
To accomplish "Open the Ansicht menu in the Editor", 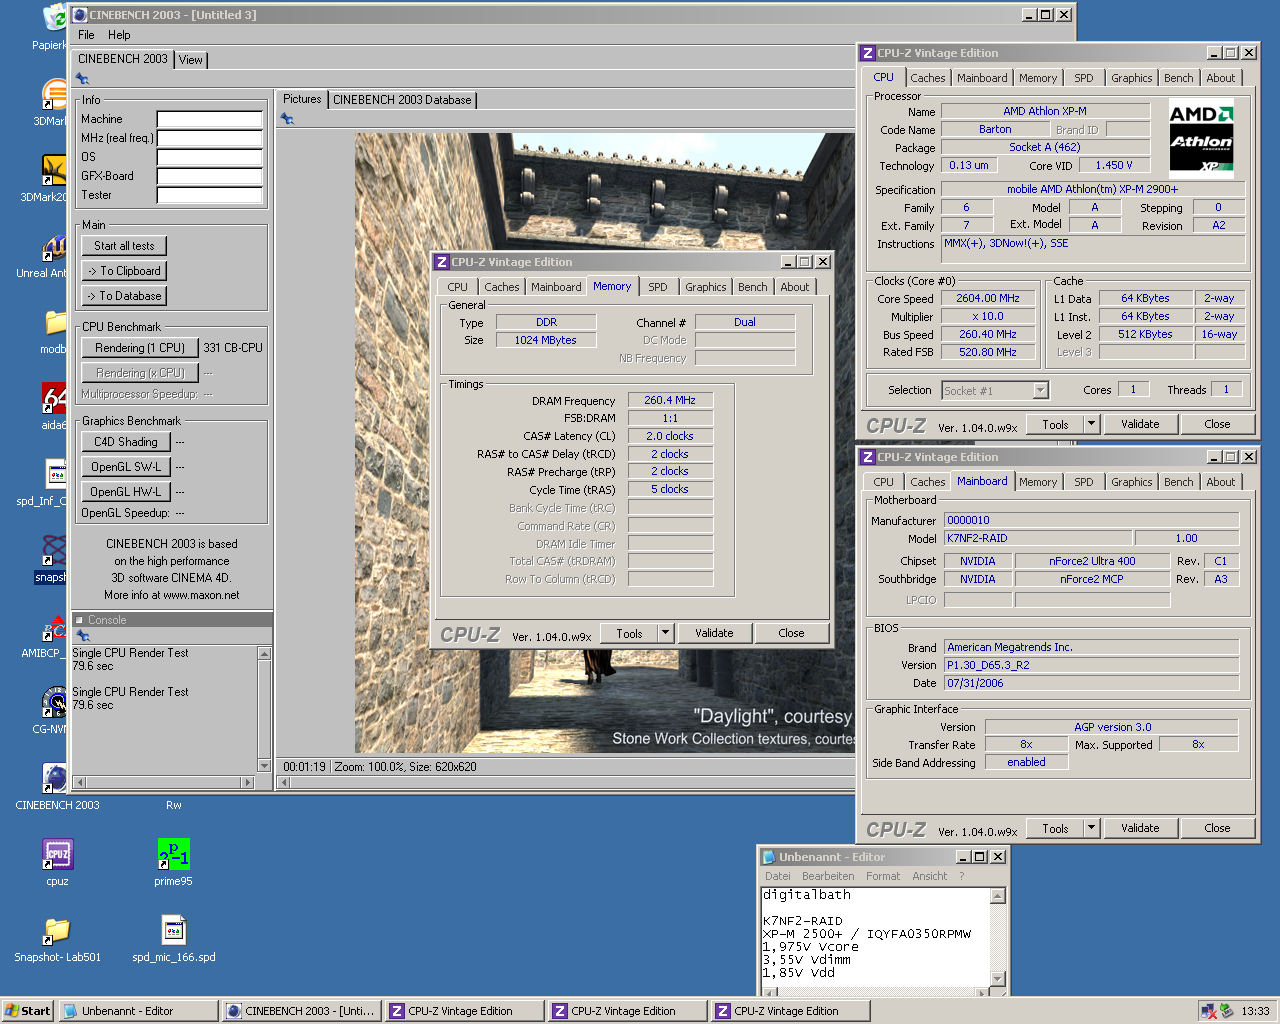I will coord(929,876).
